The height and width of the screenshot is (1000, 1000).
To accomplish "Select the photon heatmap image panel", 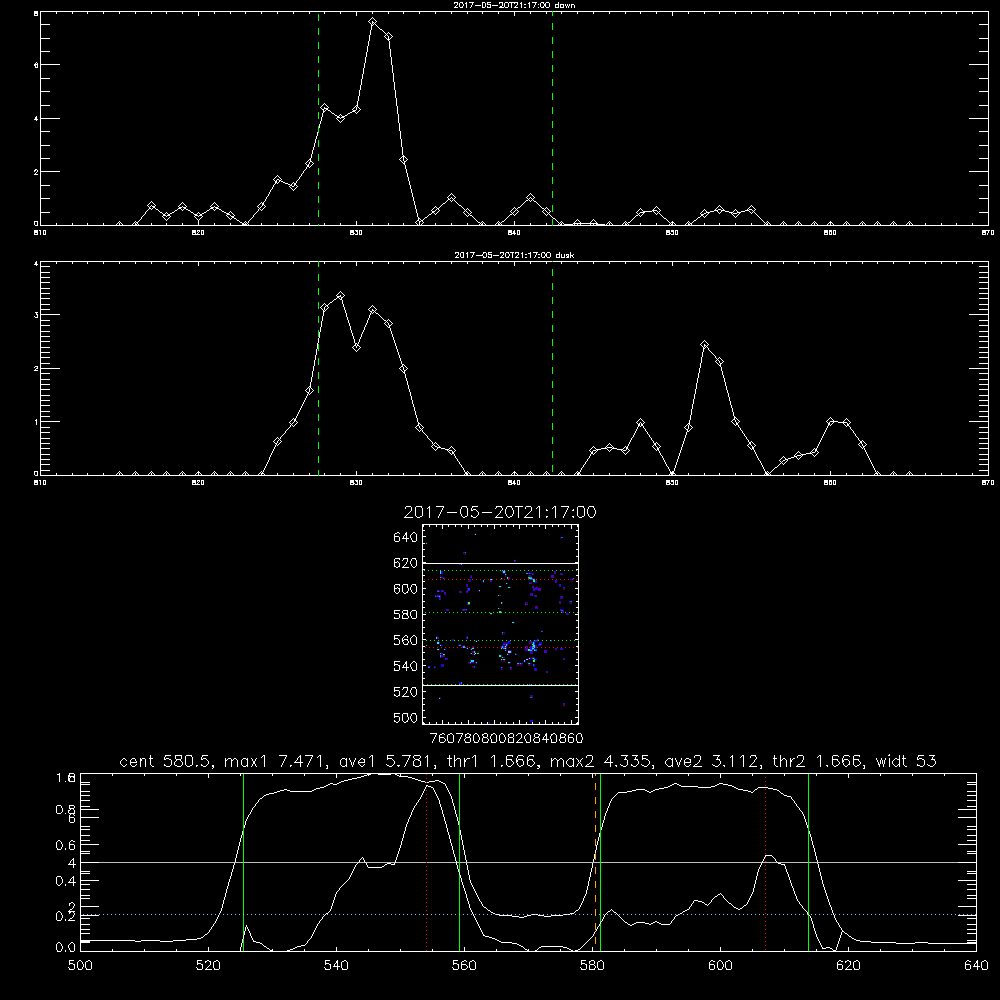I will point(500,624).
